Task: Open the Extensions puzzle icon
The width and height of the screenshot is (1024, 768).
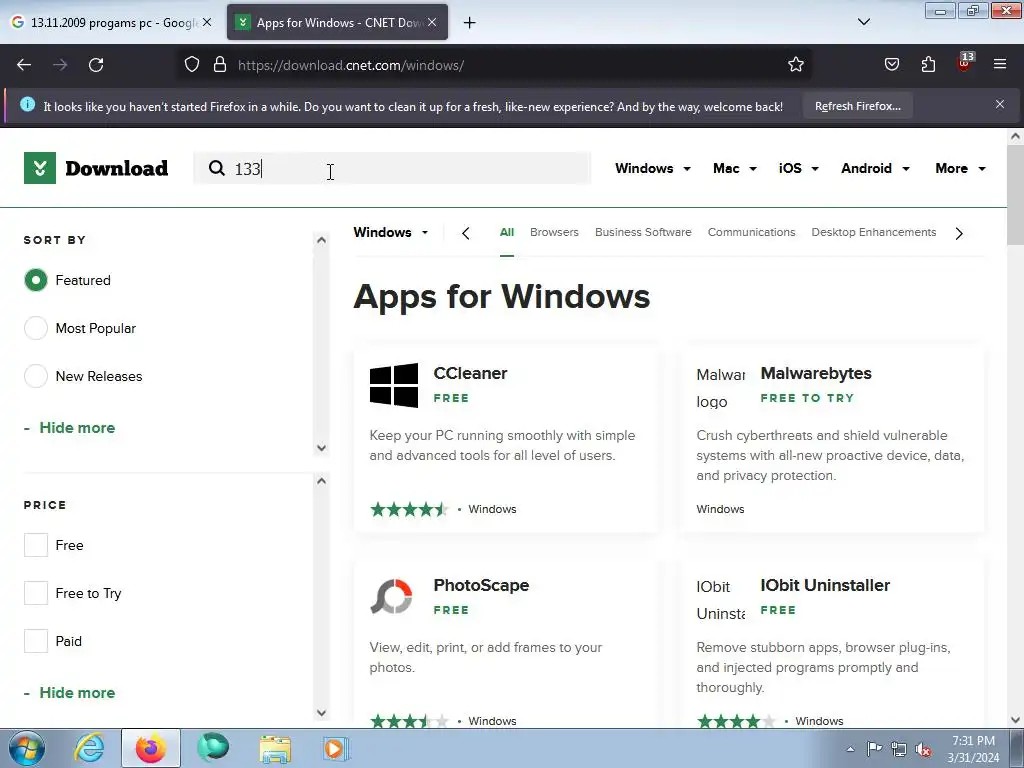Action: [928, 65]
